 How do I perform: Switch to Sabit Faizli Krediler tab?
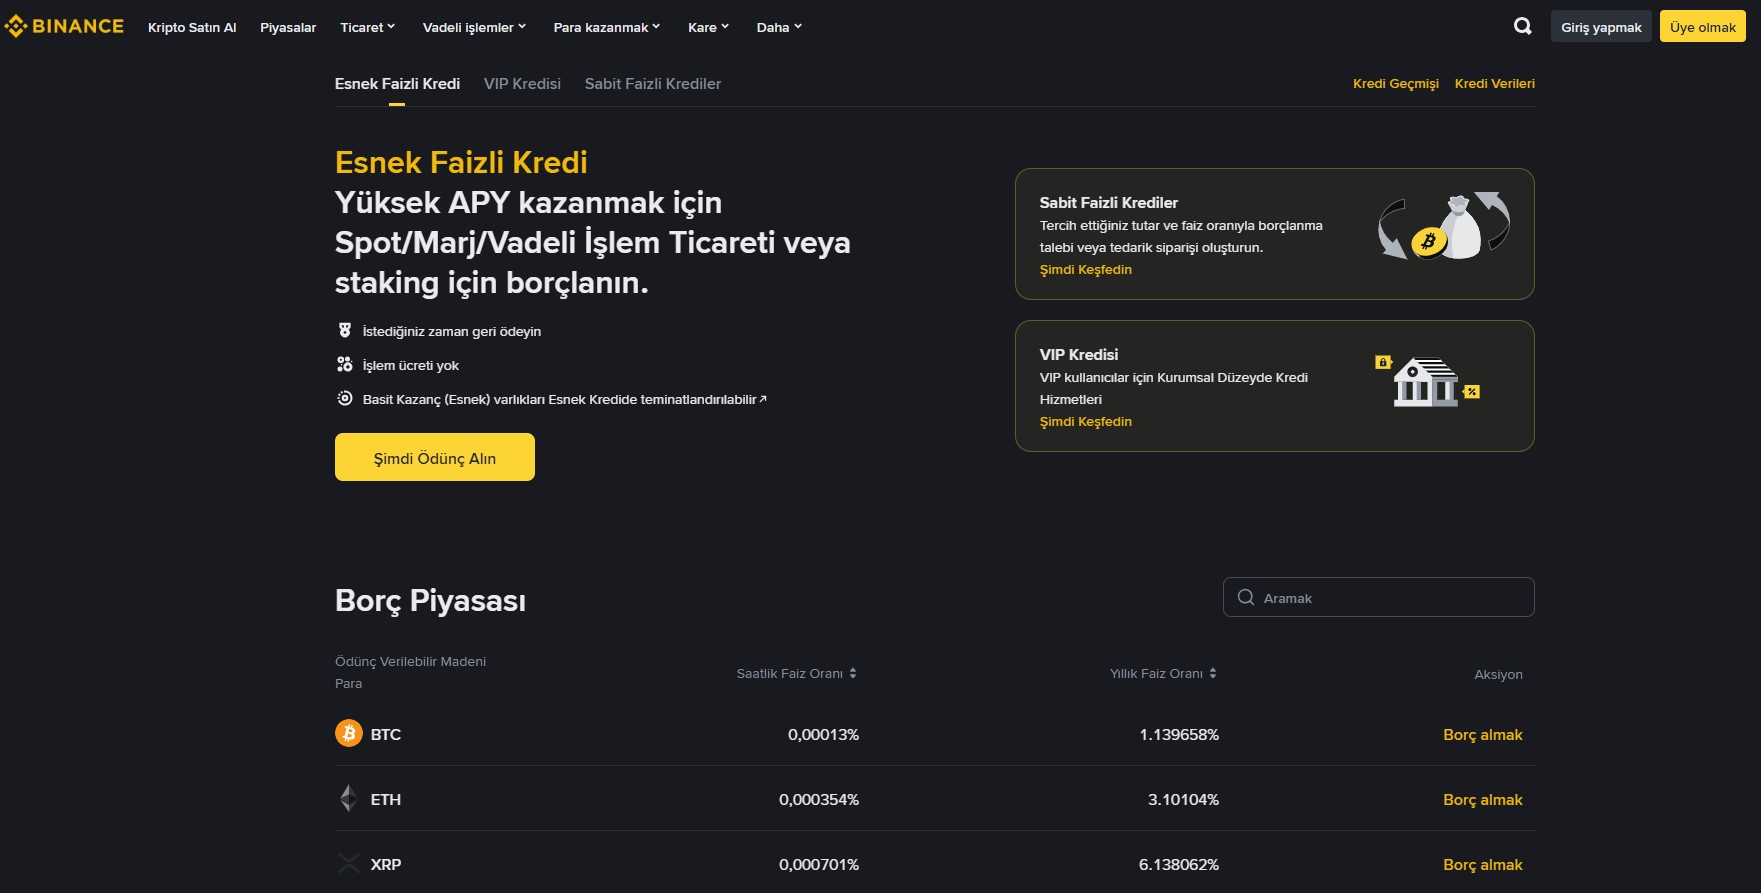click(x=653, y=84)
